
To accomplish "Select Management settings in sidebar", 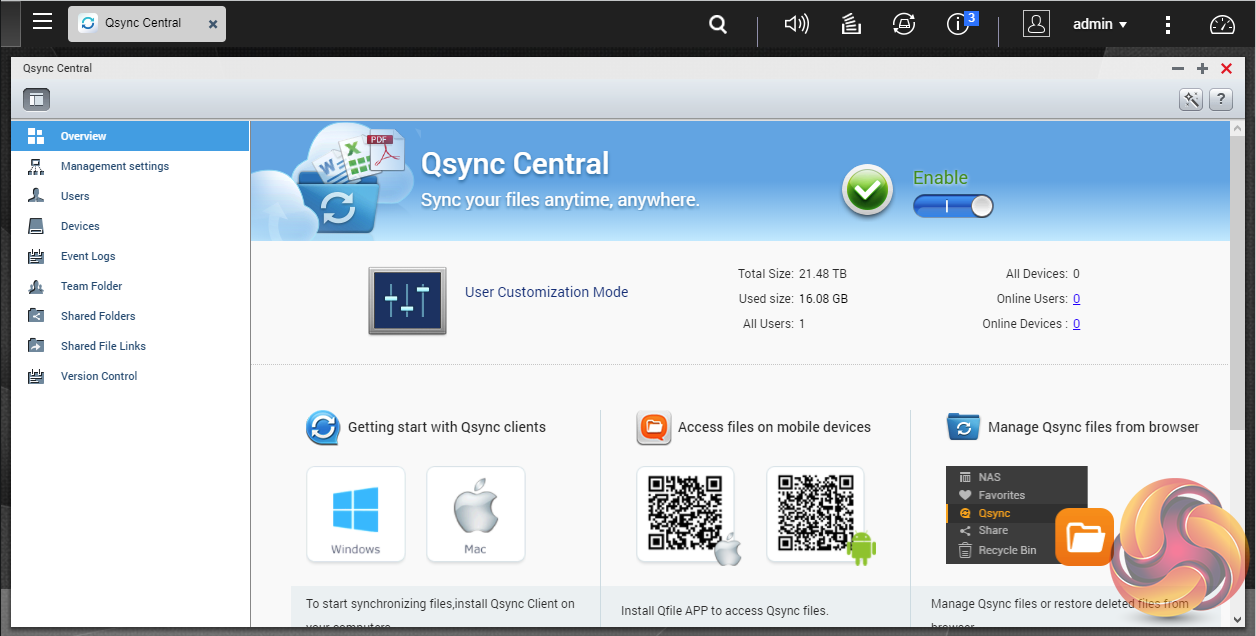I will 114,166.
